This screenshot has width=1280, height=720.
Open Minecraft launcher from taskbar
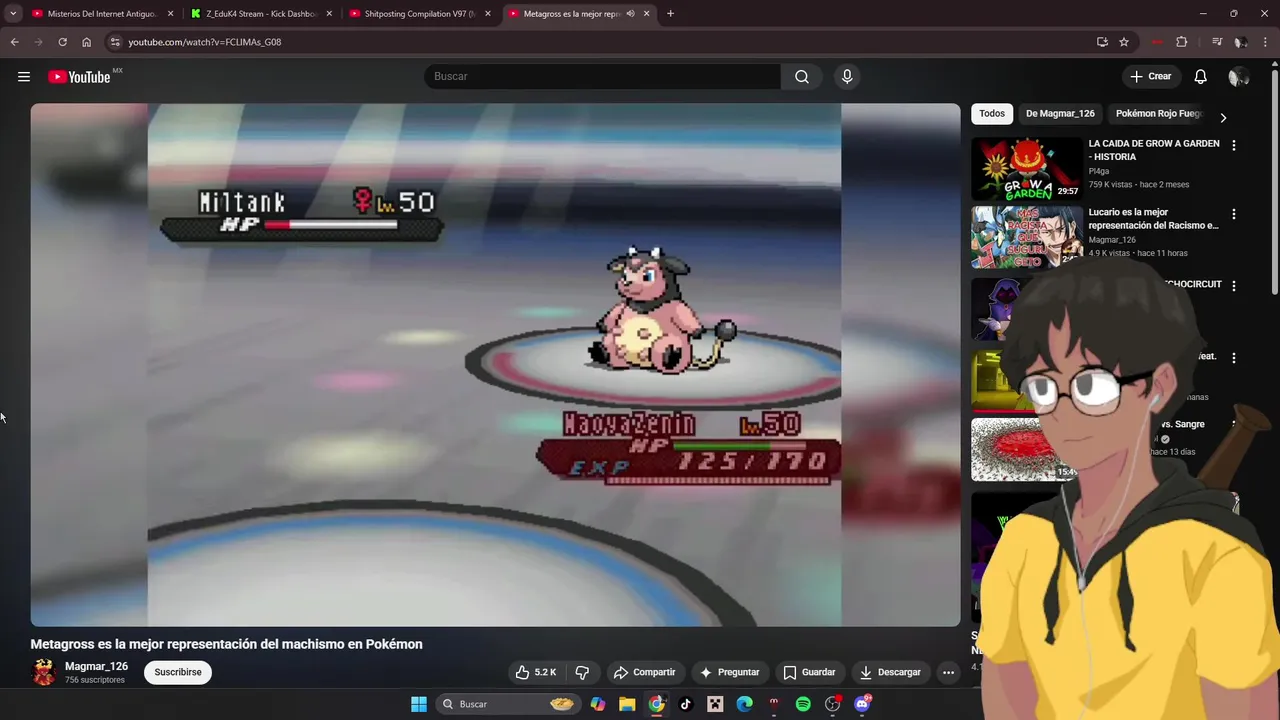click(715, 704)
